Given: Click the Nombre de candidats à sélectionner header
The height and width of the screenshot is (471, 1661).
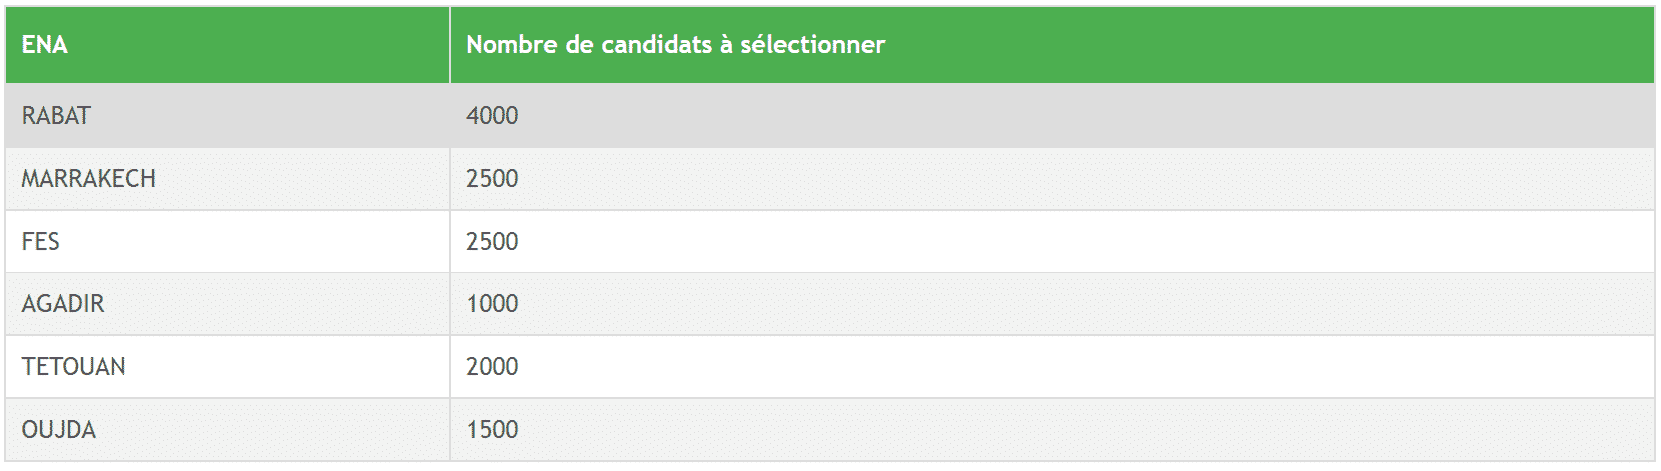Looking at the screenshot, I should (x=1052, y=45).
